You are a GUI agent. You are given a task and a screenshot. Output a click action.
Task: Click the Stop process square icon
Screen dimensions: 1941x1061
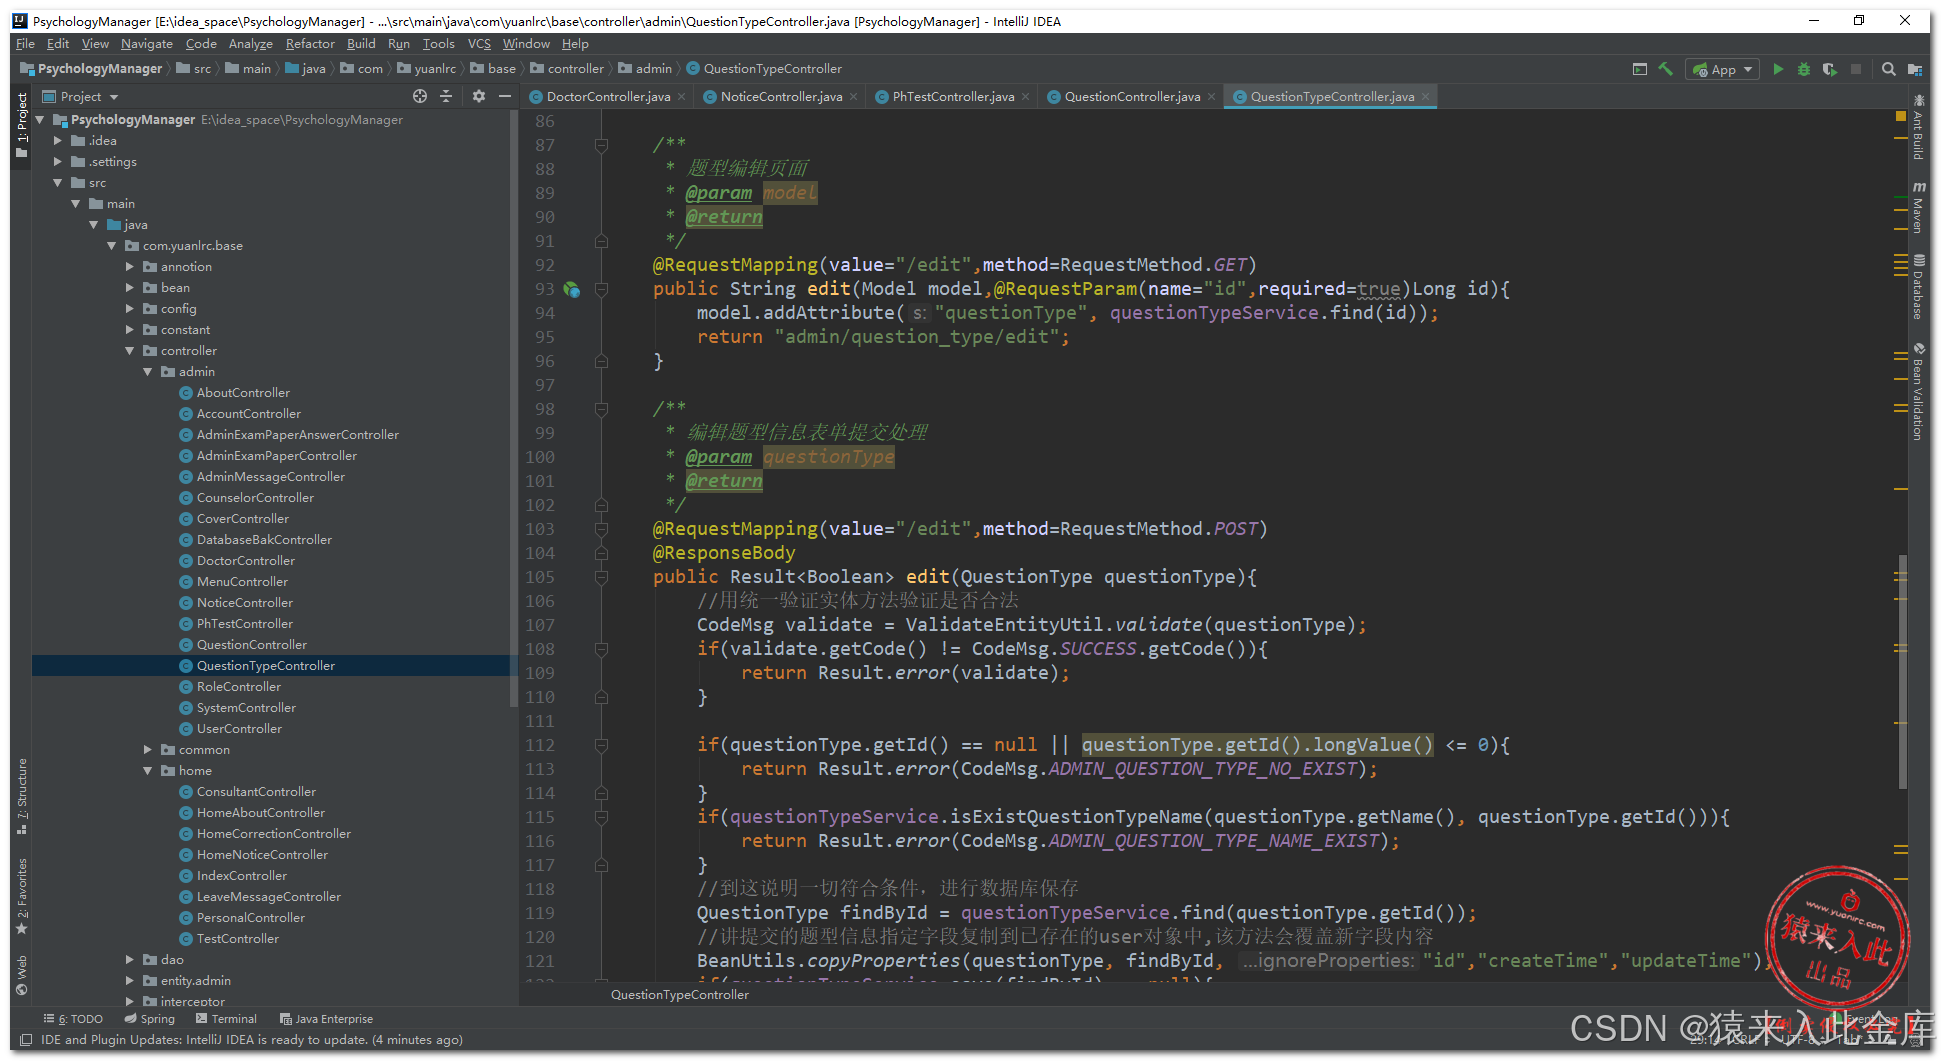click(x=1856, y=69)
